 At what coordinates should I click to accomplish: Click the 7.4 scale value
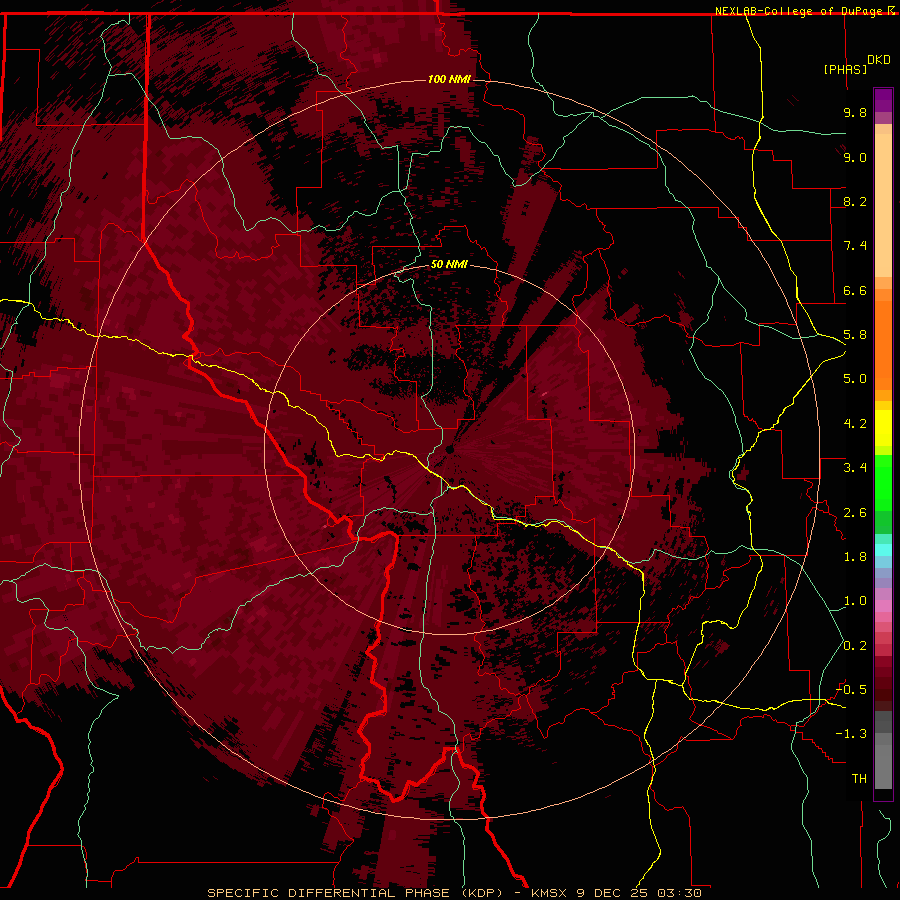coord(855,246)
